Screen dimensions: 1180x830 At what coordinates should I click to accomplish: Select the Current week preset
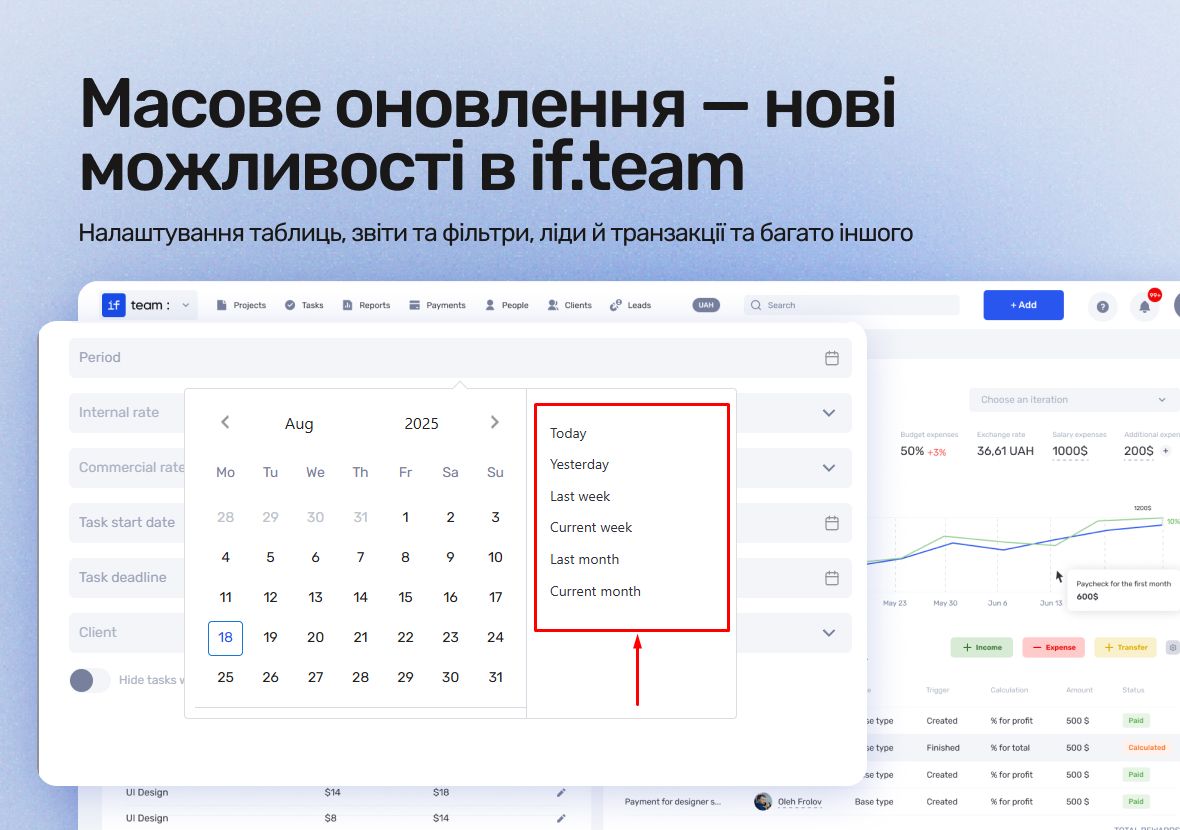coord(591,527)
